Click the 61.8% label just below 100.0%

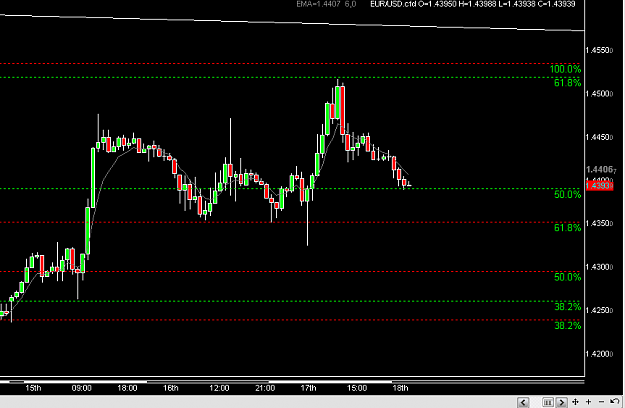coord(567,83)
